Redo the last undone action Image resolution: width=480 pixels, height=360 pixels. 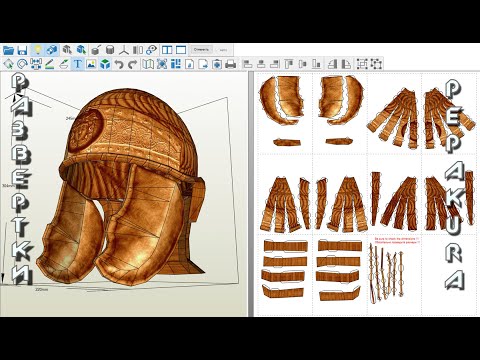[133, 64]
